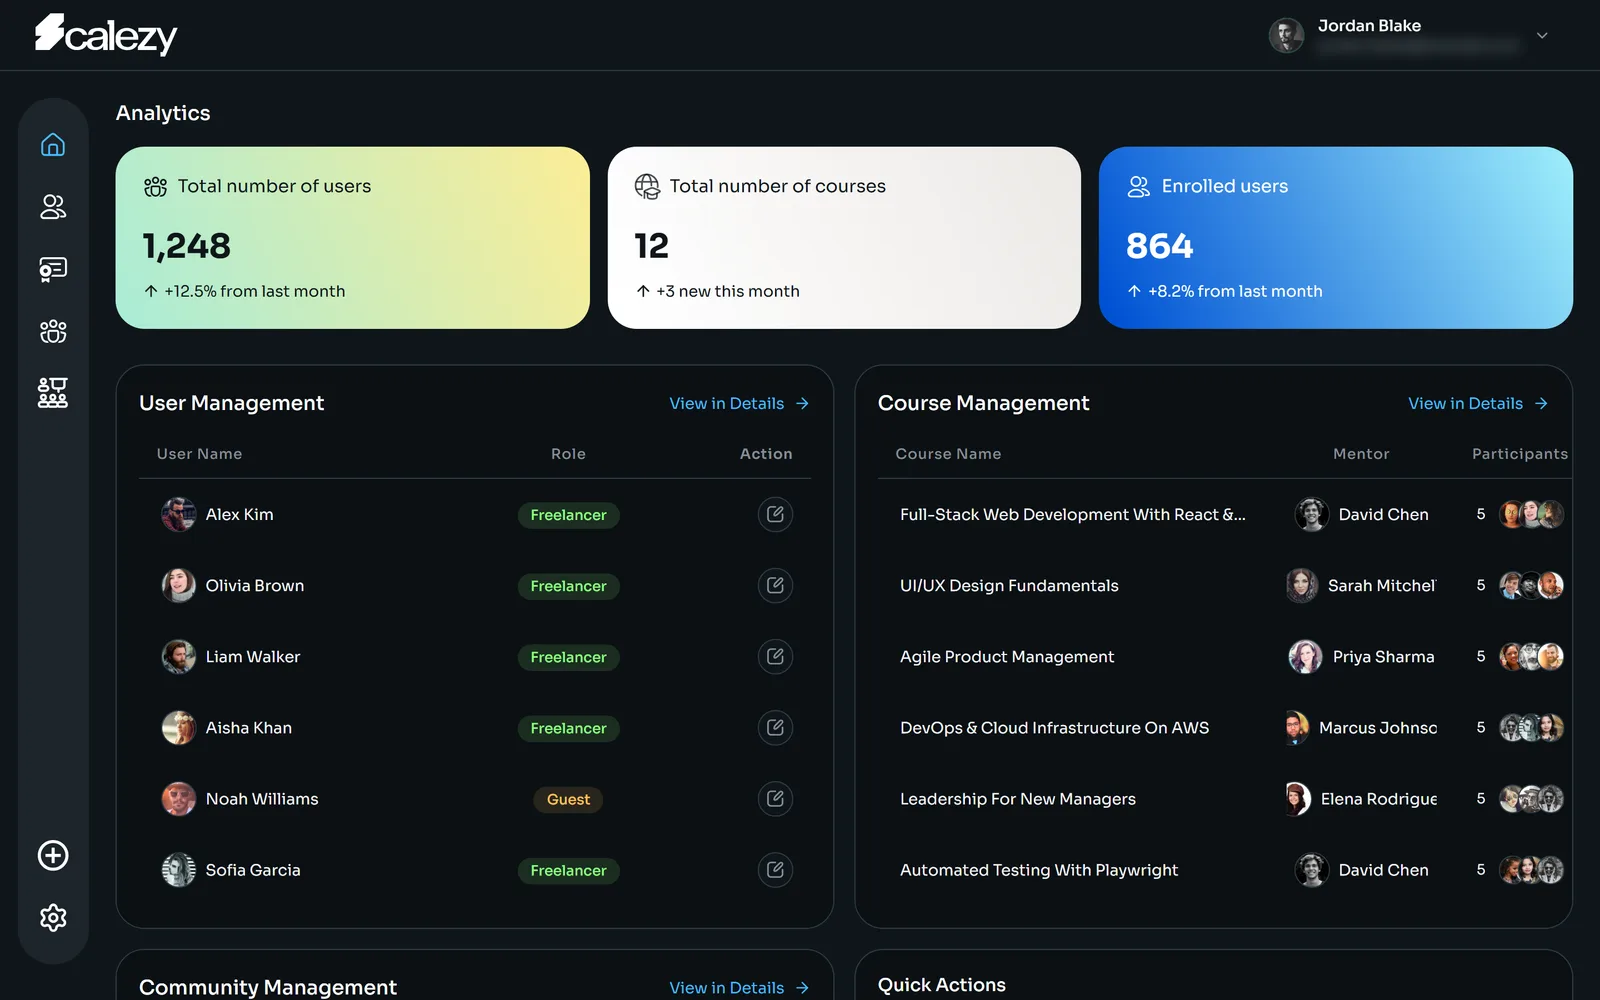1600x1000 pixels.
Task: Click the Enrolled users card icon
Action: (1139, 187)
